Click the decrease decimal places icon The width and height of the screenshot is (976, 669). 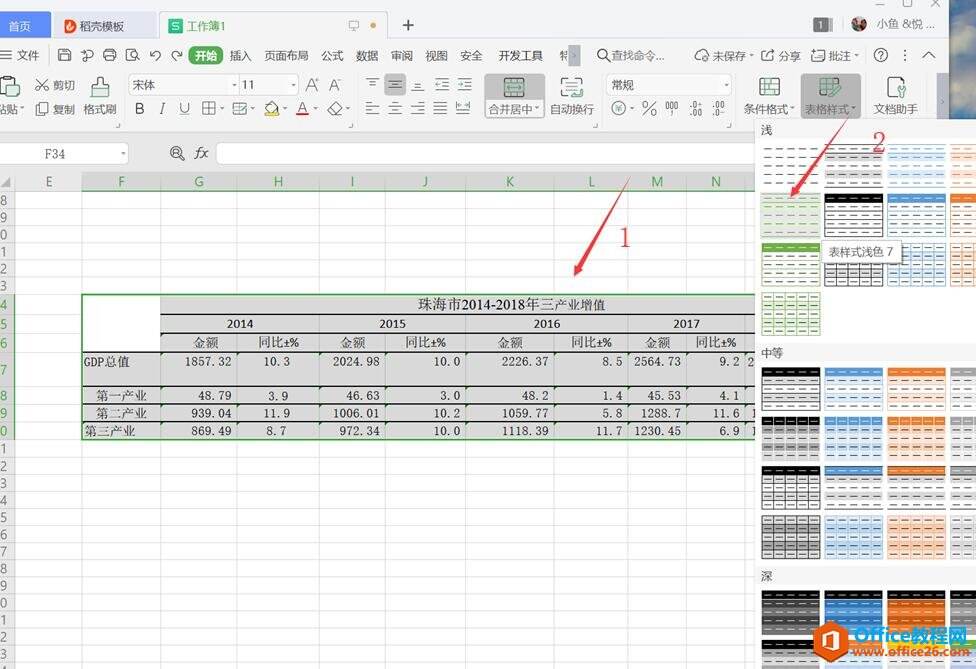(x=718, y=109)
